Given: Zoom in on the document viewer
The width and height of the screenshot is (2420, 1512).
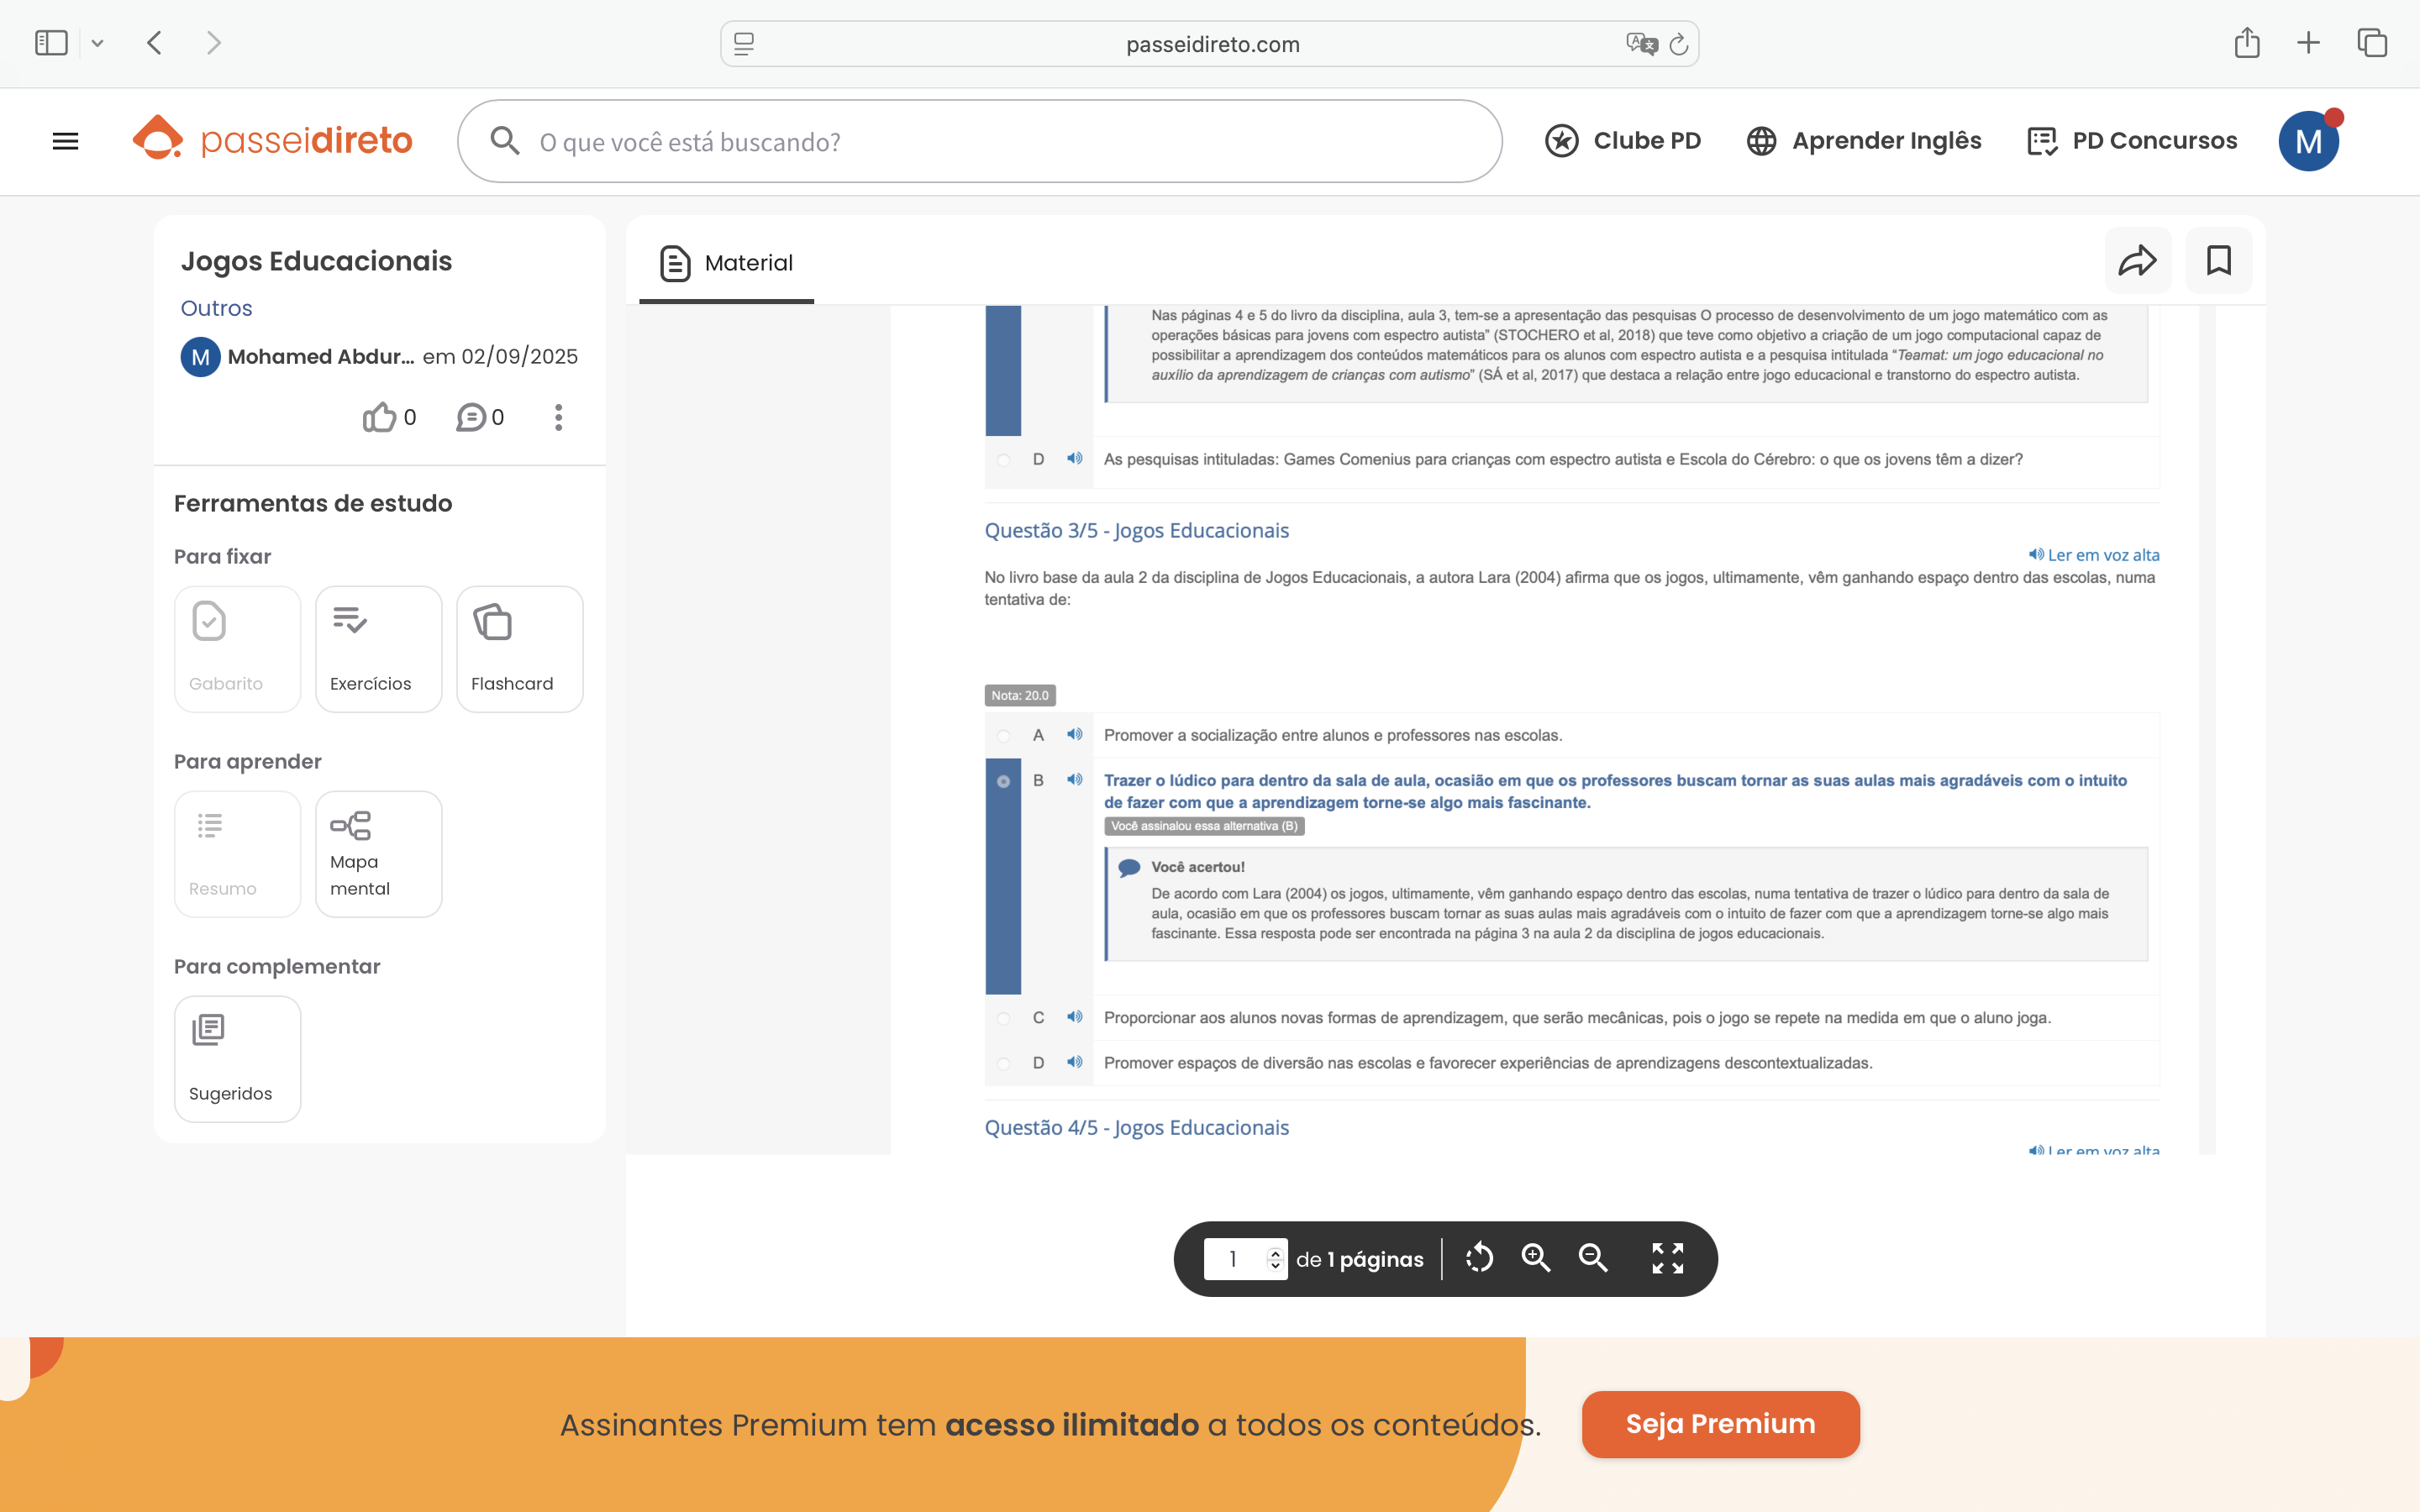Looking at the screenshot, I should (1535, 1258).
